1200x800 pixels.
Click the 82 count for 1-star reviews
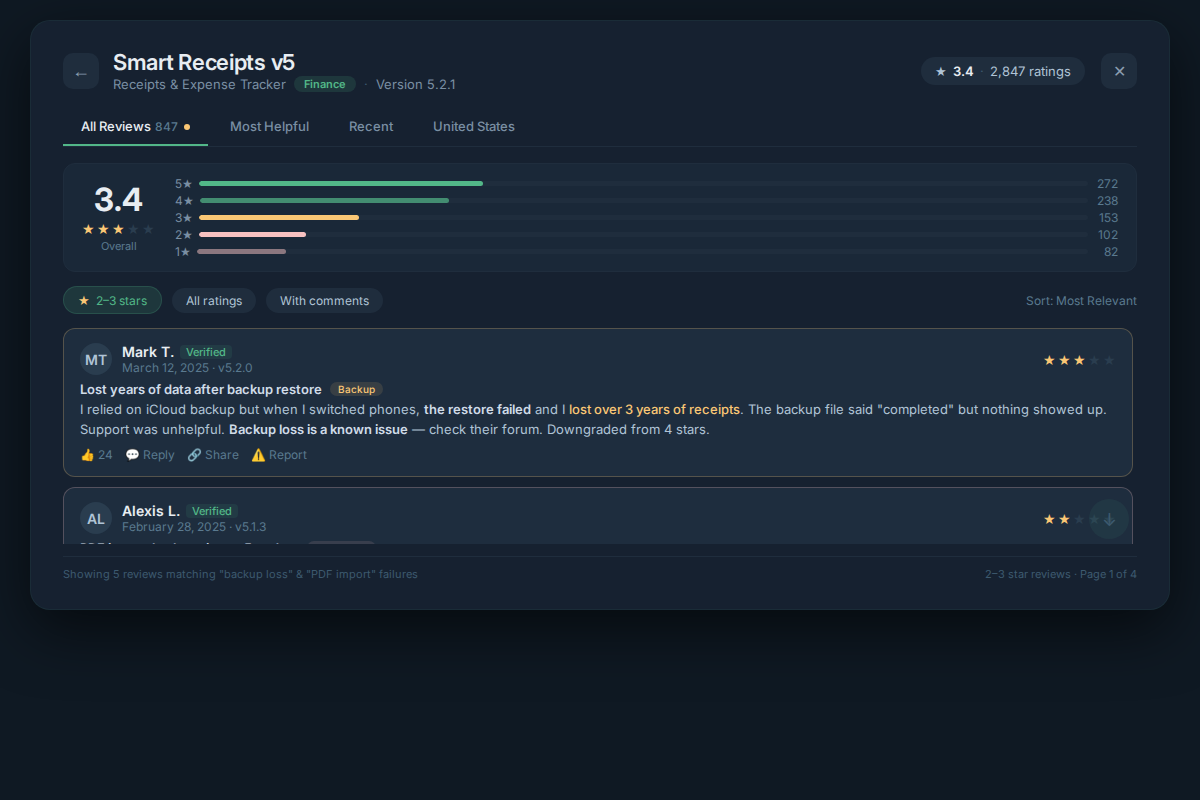tap(1111, 252)
